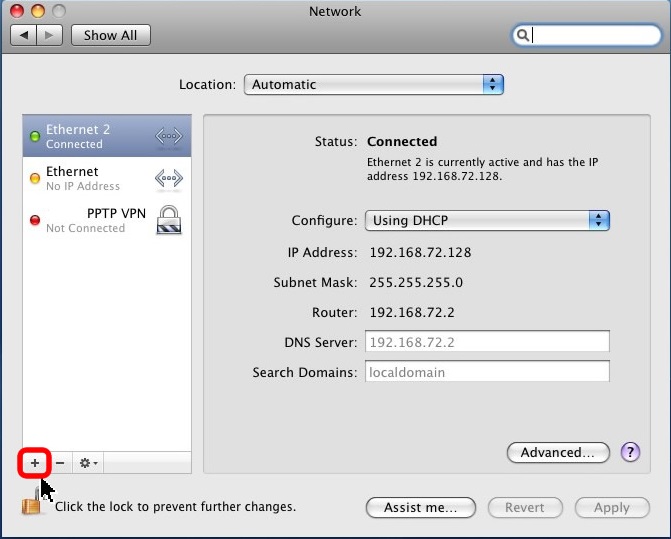Click the Show All button
Image resolution: width=671 pixels, height=539 pixels.
coord(110,35)
